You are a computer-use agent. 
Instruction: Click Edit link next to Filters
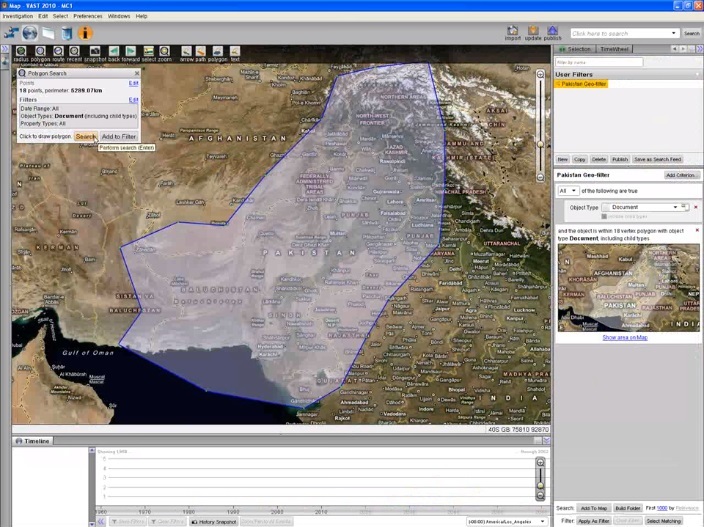click(x=133, y=100)
